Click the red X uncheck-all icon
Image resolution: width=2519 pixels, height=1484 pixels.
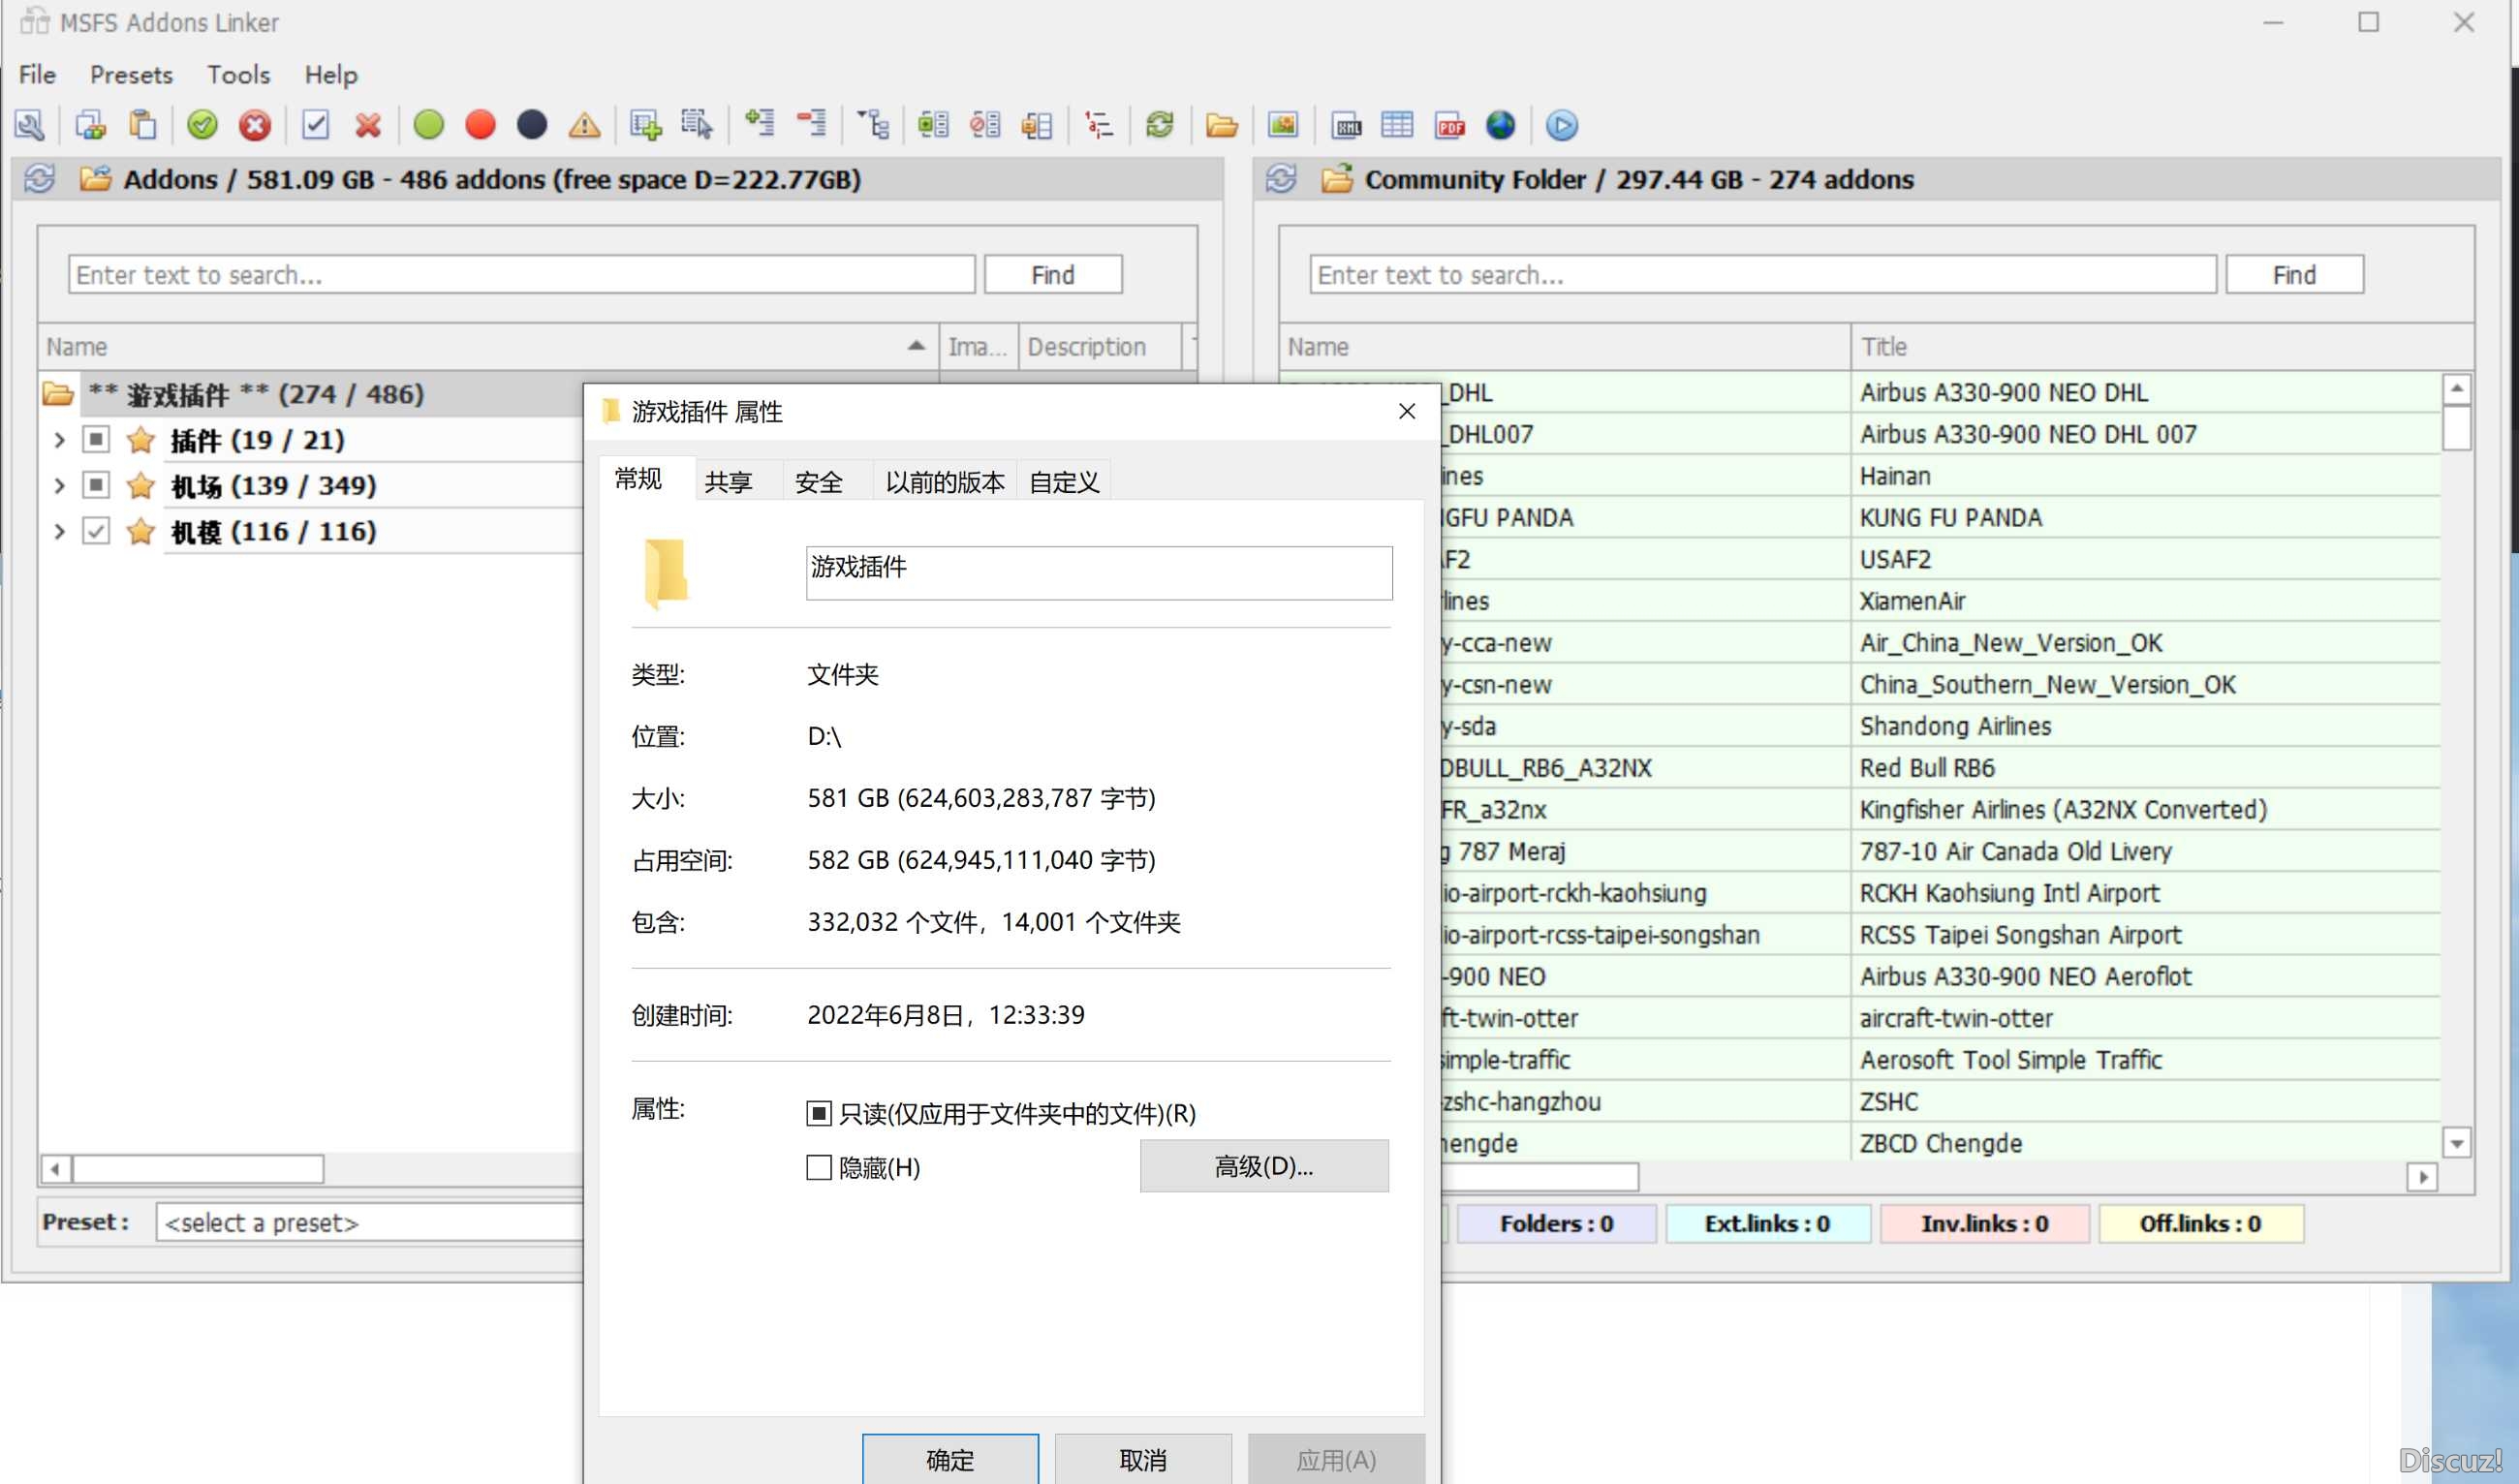click(x=368, y=125)
